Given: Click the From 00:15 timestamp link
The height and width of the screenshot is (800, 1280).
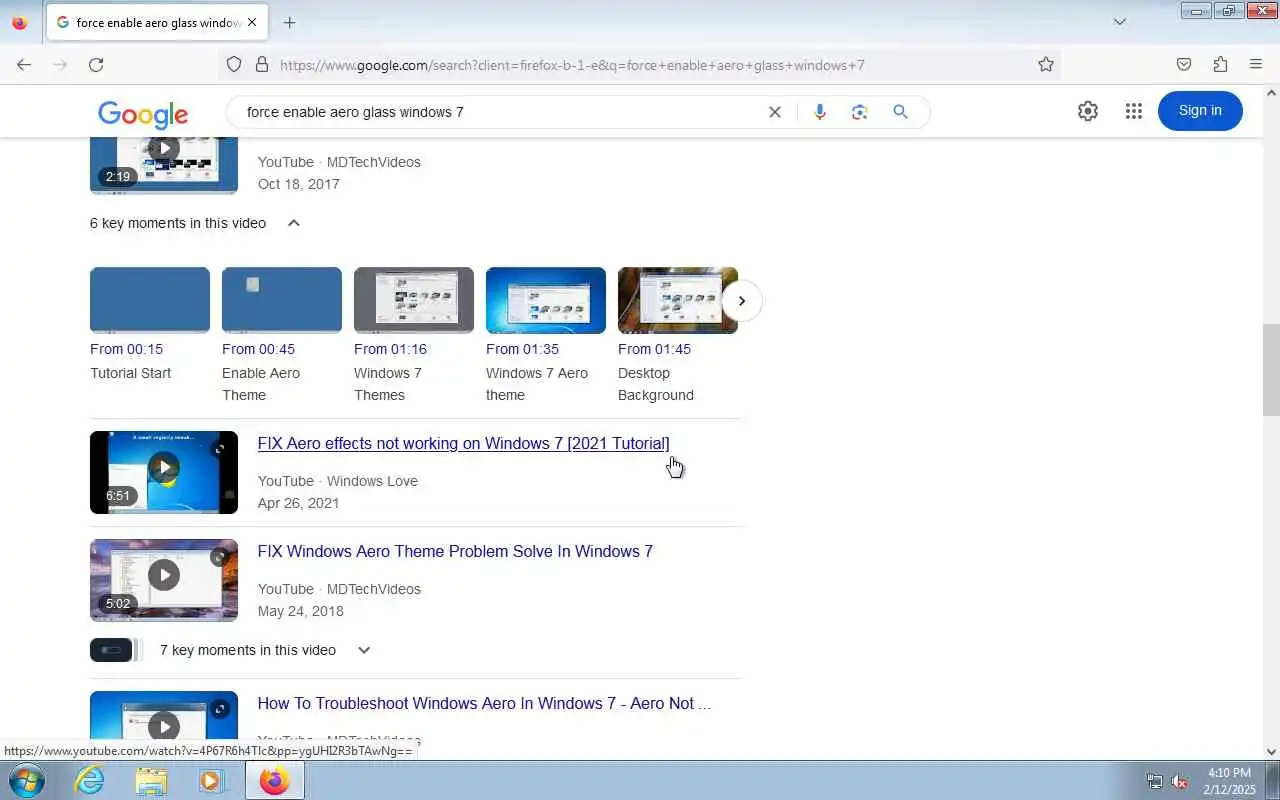Looking at the screenshot, I should click(126, 349).
